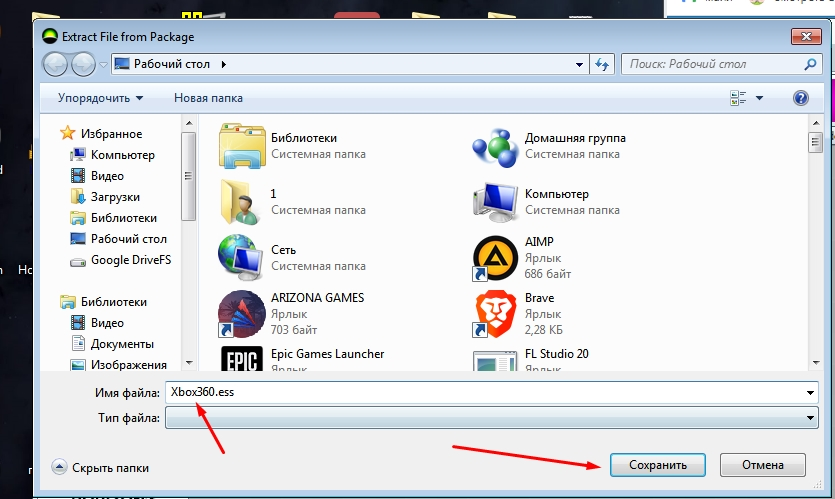Viewport: 835px width, 499px height.
Task: Click the file list scrollbar thumb
Action: [x=816, y=142]
